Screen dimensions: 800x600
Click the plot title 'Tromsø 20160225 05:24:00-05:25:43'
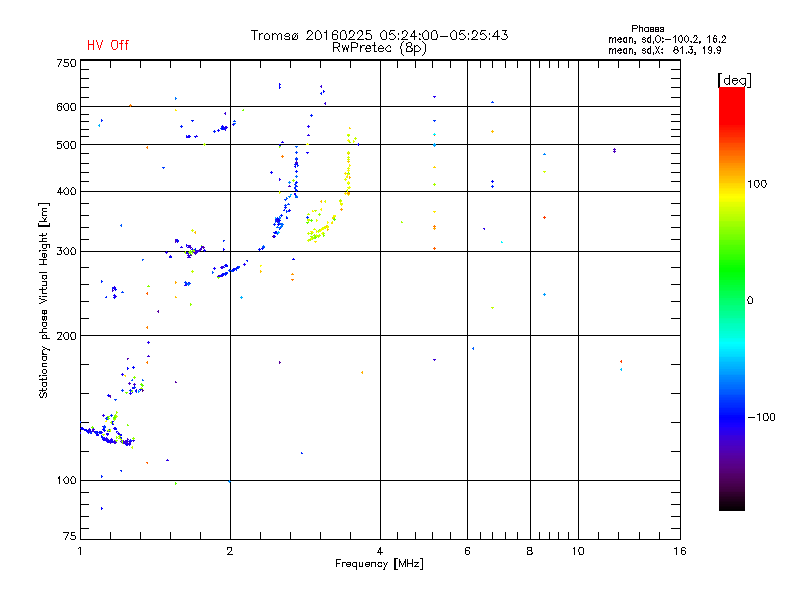pyautogui.click(x=379, y=35)
